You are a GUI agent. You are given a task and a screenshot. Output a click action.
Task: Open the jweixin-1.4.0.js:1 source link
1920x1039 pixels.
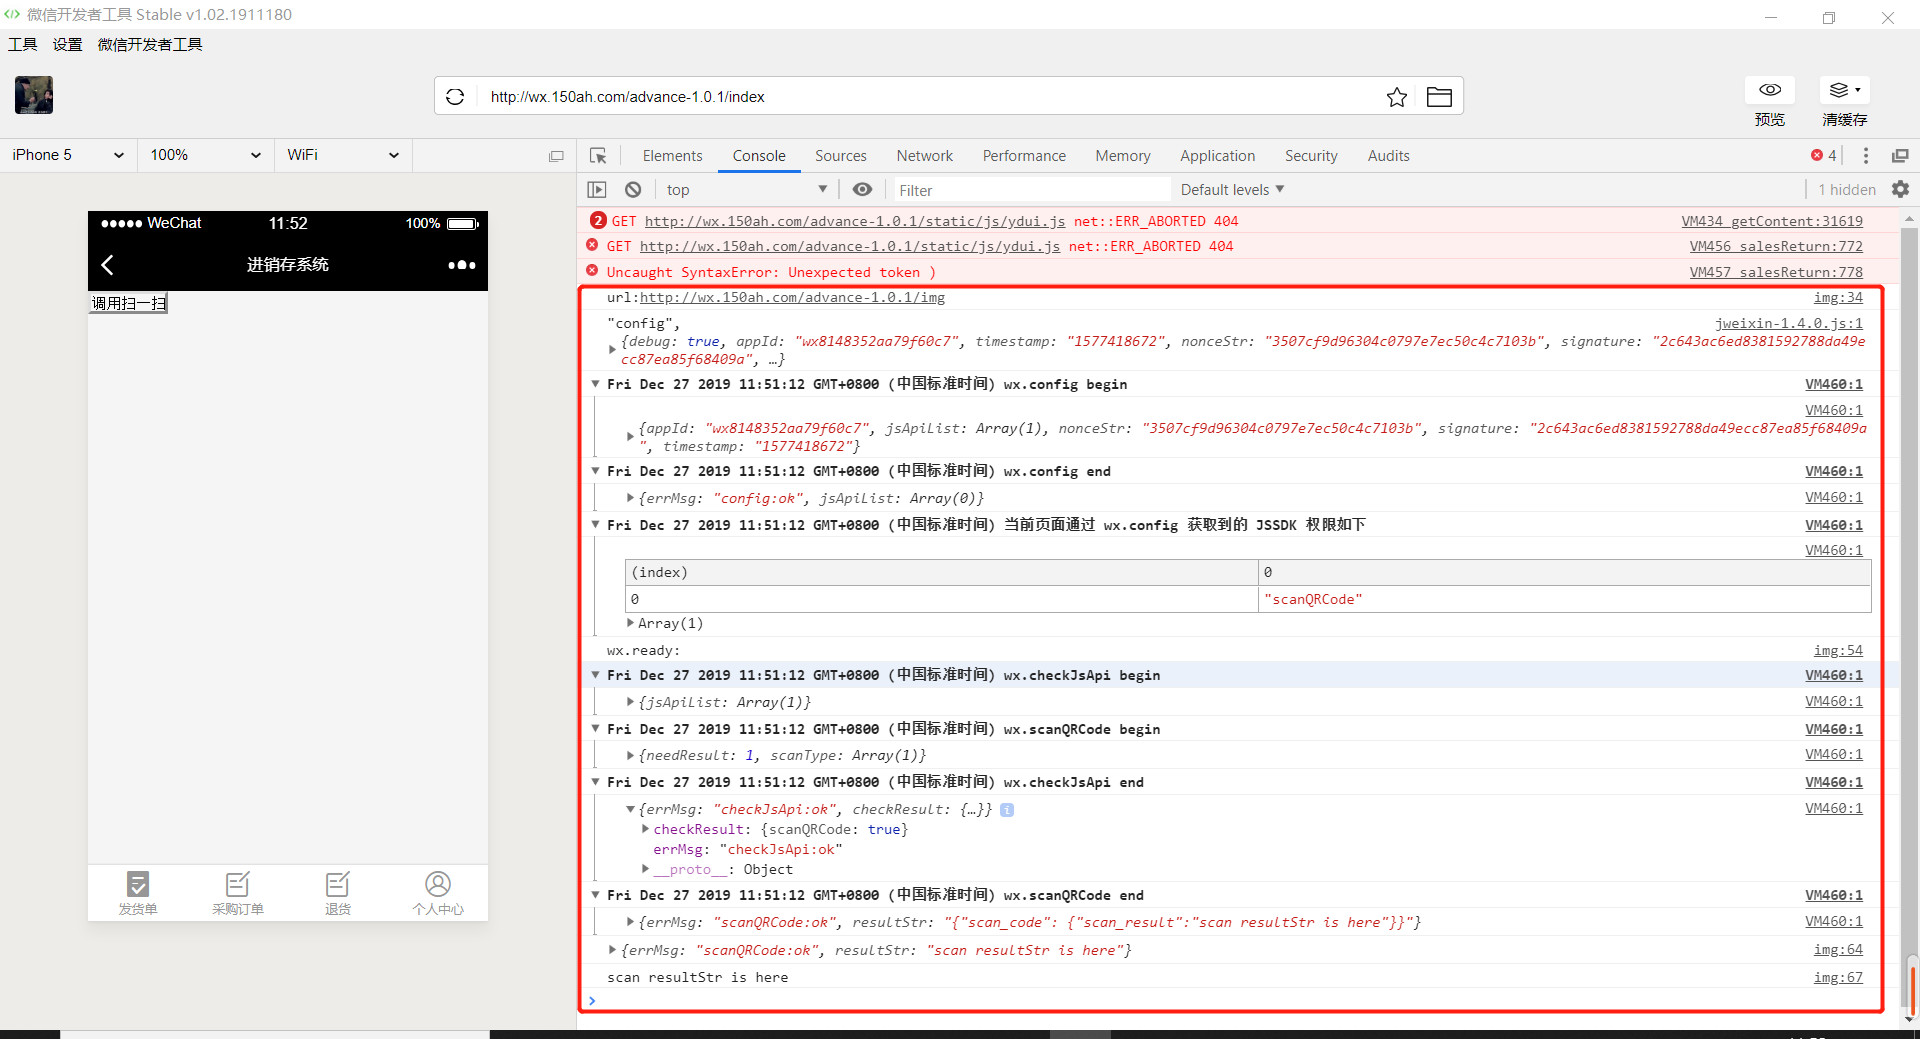(x=1789, y=323)
